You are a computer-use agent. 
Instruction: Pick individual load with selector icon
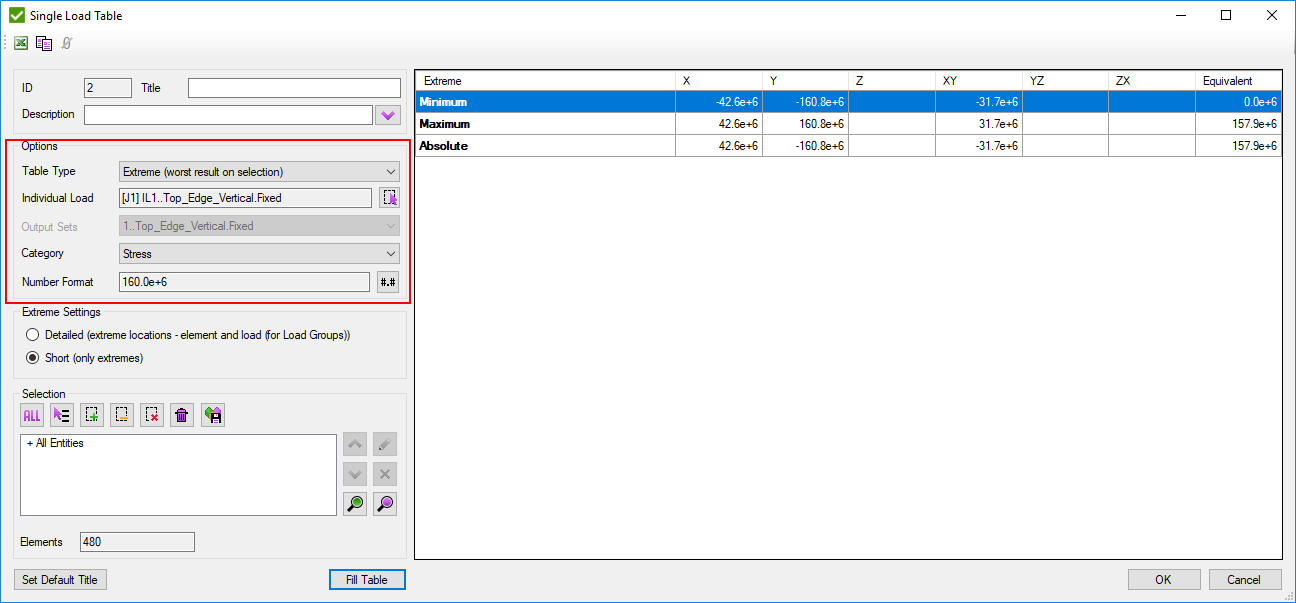[389, 198]
